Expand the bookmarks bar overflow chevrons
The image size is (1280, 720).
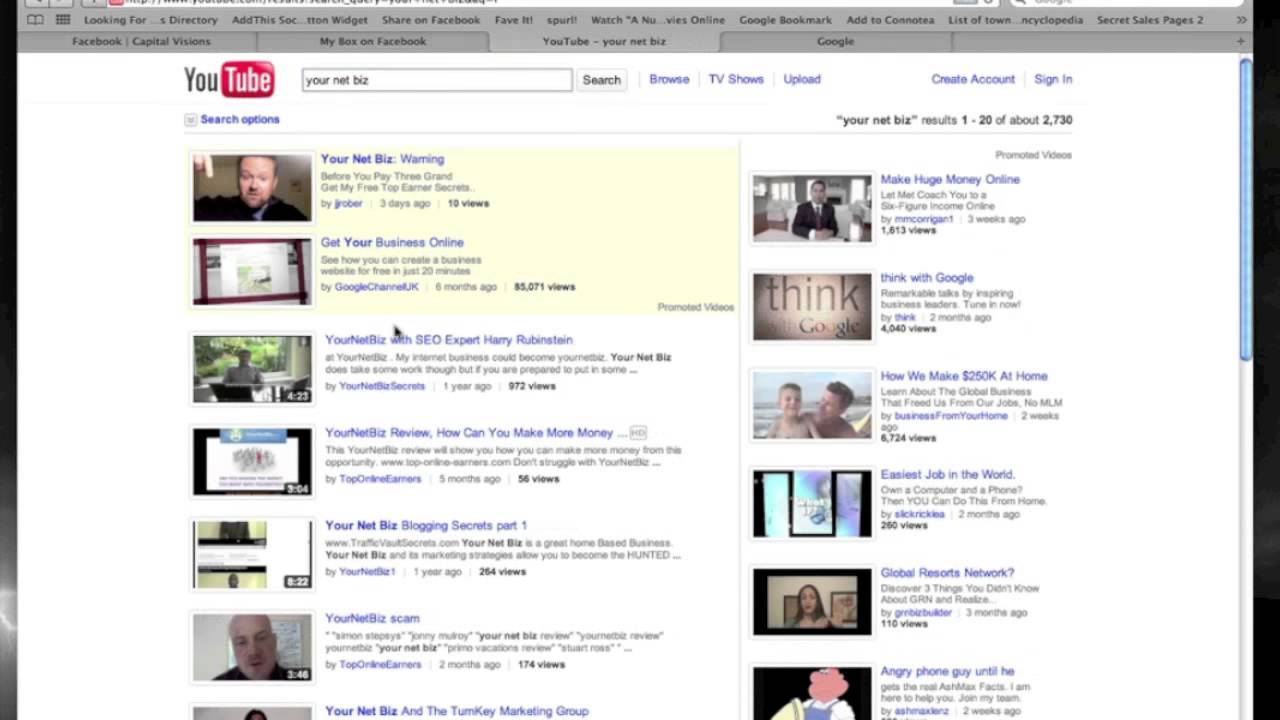click(x=1242, y=20)
